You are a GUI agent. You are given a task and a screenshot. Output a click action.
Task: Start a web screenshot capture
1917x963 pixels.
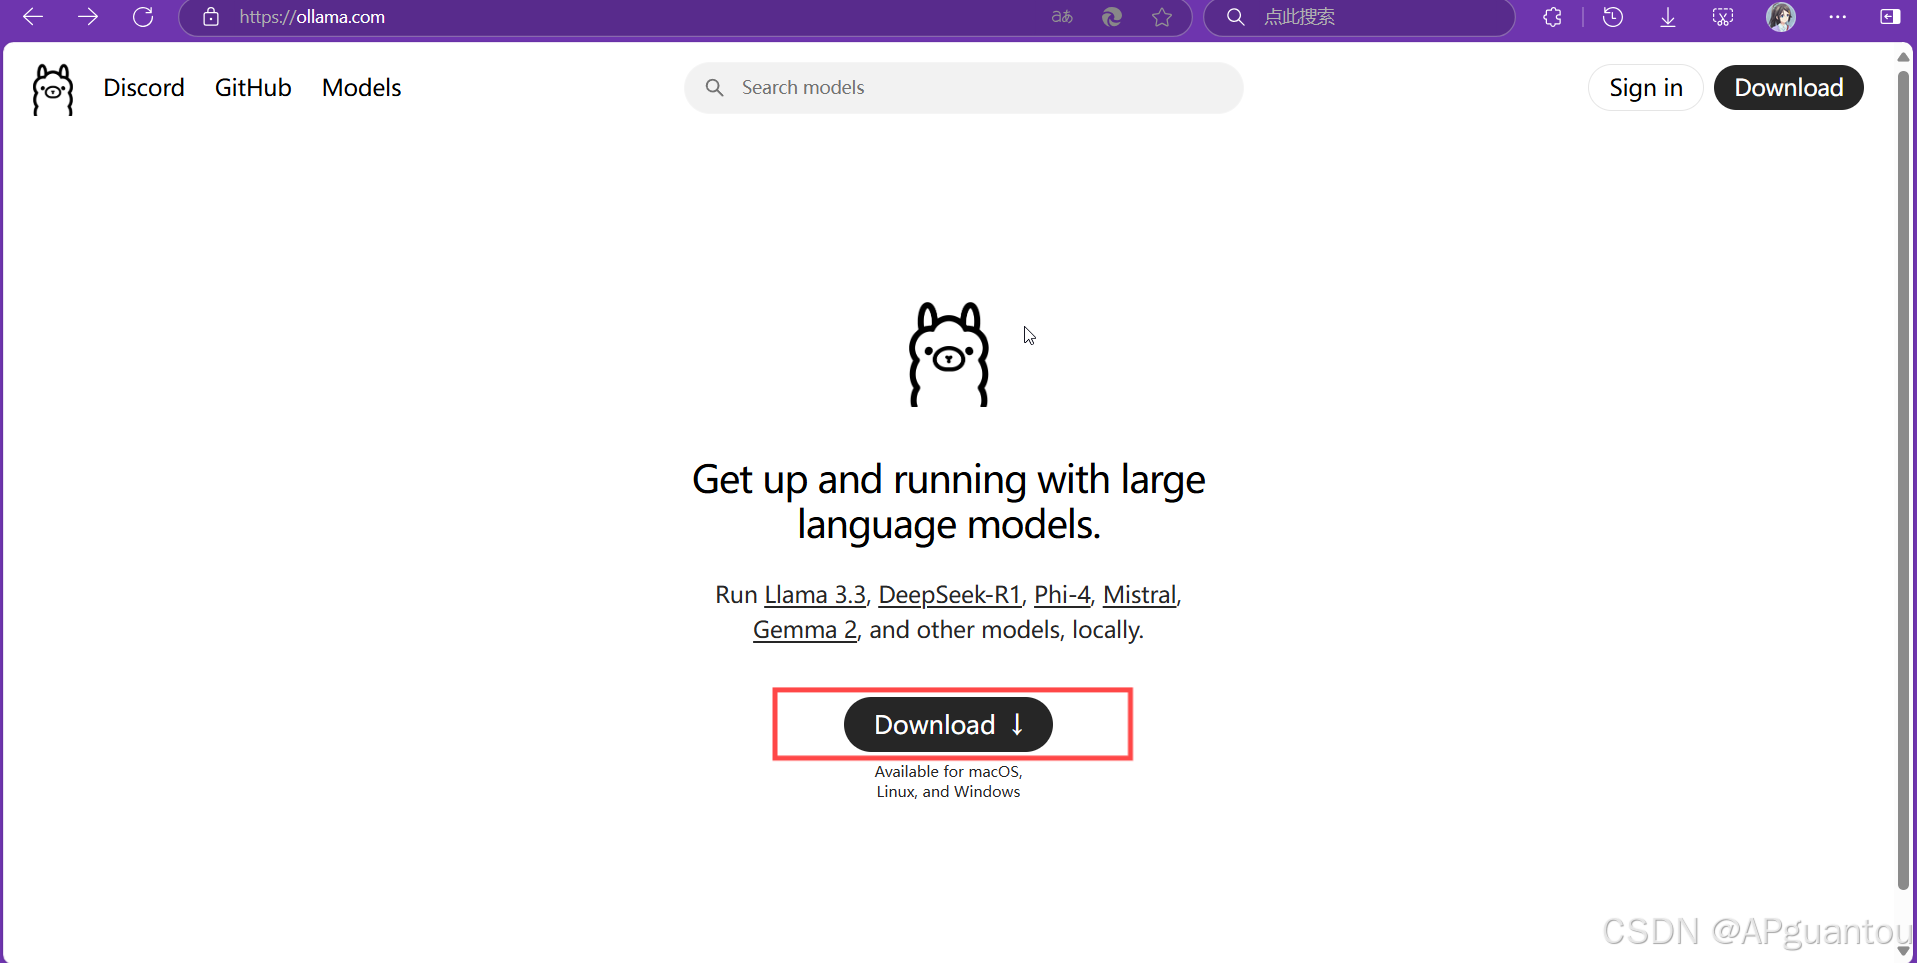(1723, 17)
